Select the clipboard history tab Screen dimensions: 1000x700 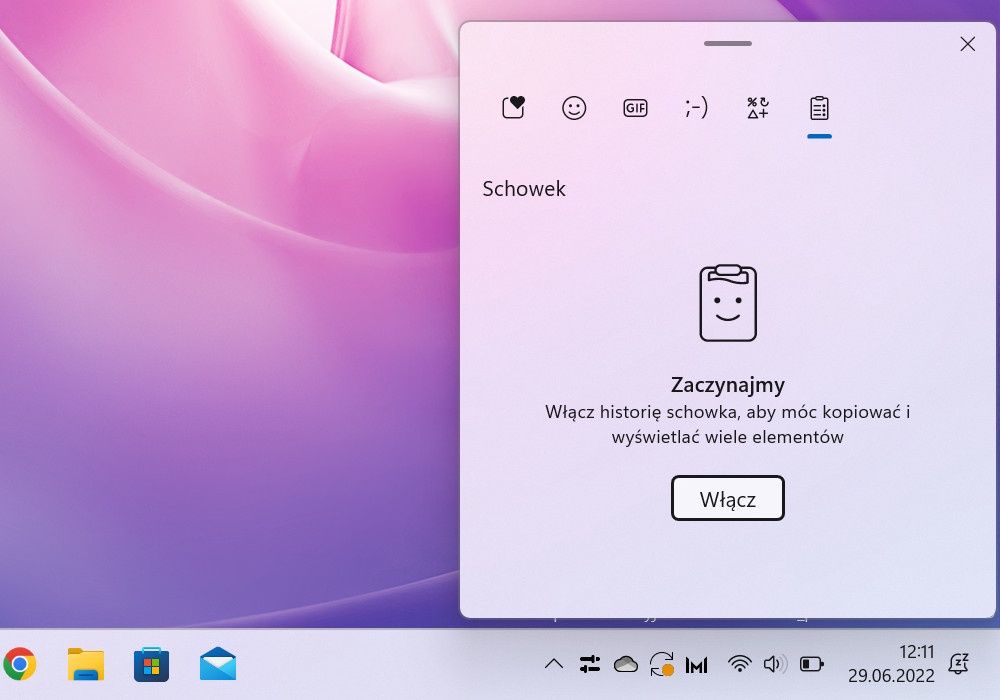819,108
